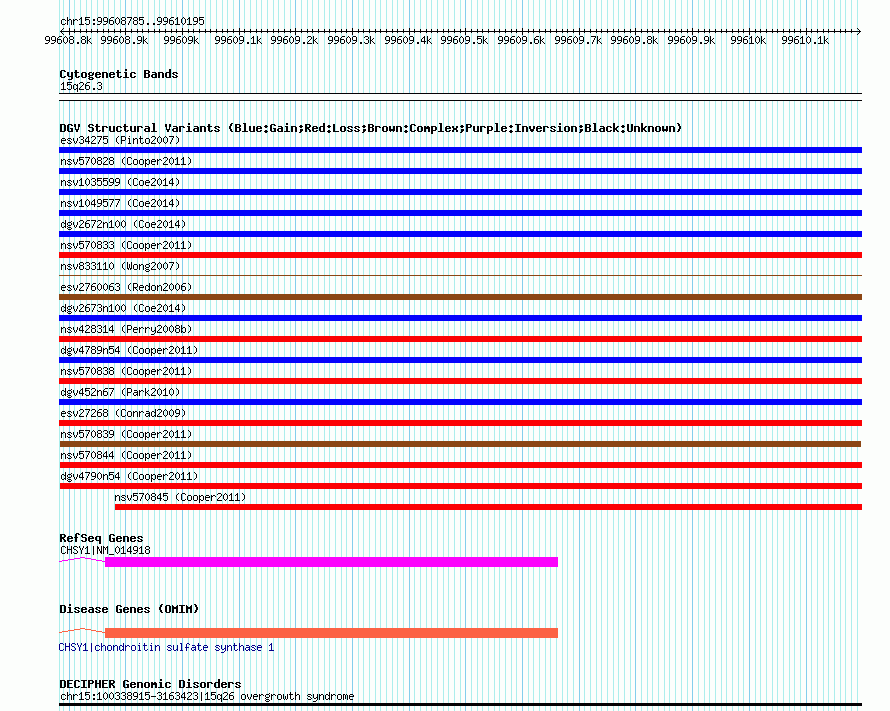Click the nsv1035599 (Coe2014) label
The height and width of the screenshot is (711, 890).
120,182
